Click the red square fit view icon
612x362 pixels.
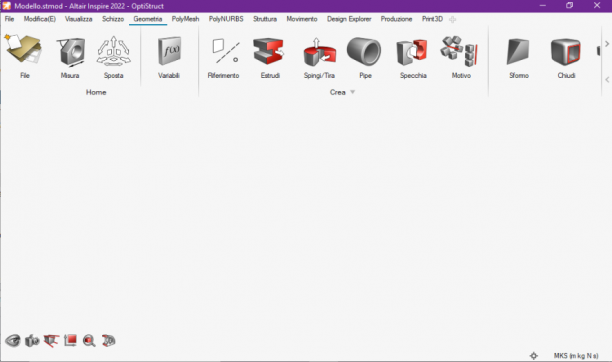pos(70,341)
